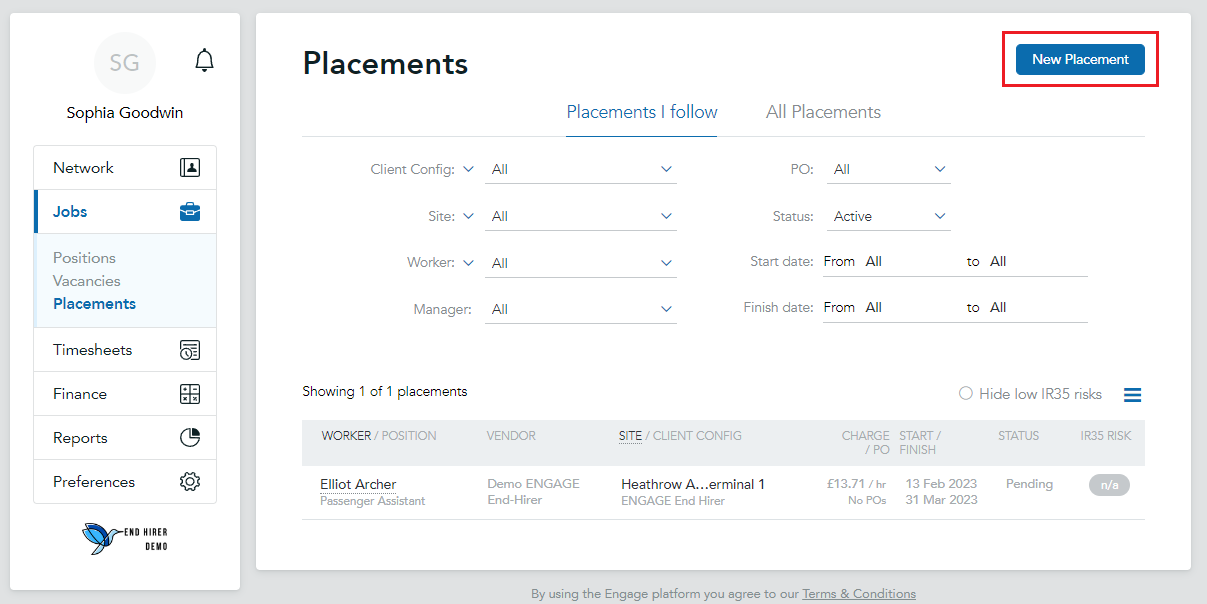Click the New Placement button
The width and height of the screenshot is (1207, 604).
click(1080, 59)
